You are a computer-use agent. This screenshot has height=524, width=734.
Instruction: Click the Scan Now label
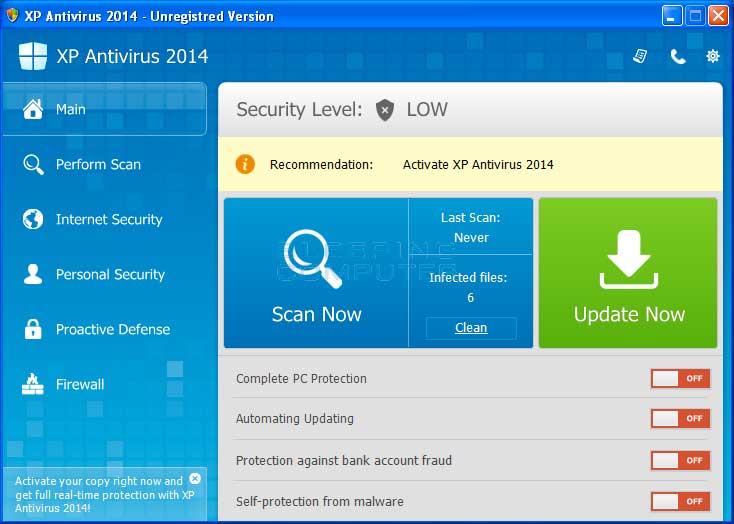[x=316, y=314]
